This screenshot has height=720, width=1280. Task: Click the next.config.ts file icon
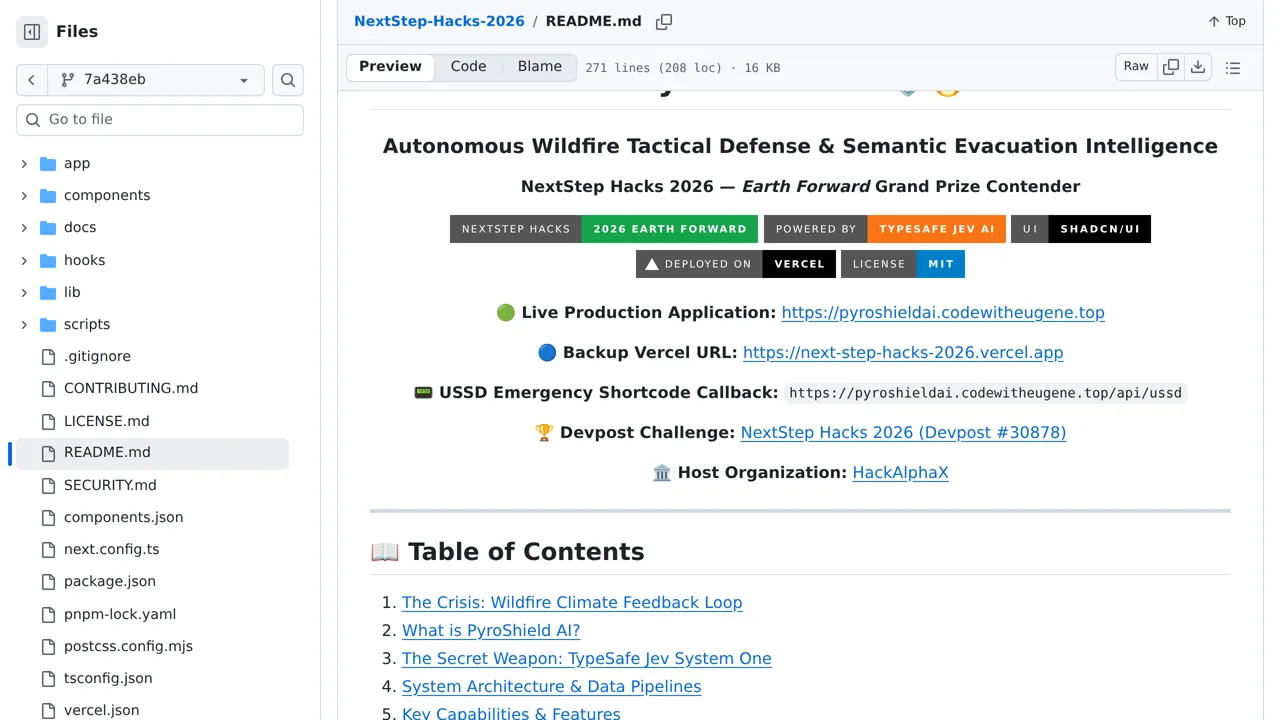[48, 549]
